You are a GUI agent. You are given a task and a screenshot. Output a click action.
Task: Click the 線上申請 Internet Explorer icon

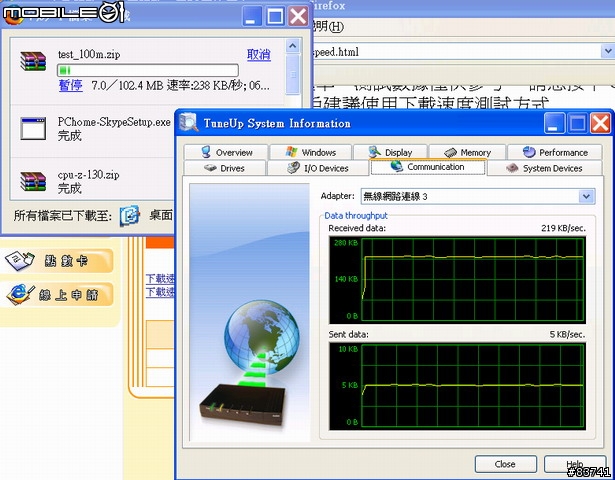tap(20, 294)
